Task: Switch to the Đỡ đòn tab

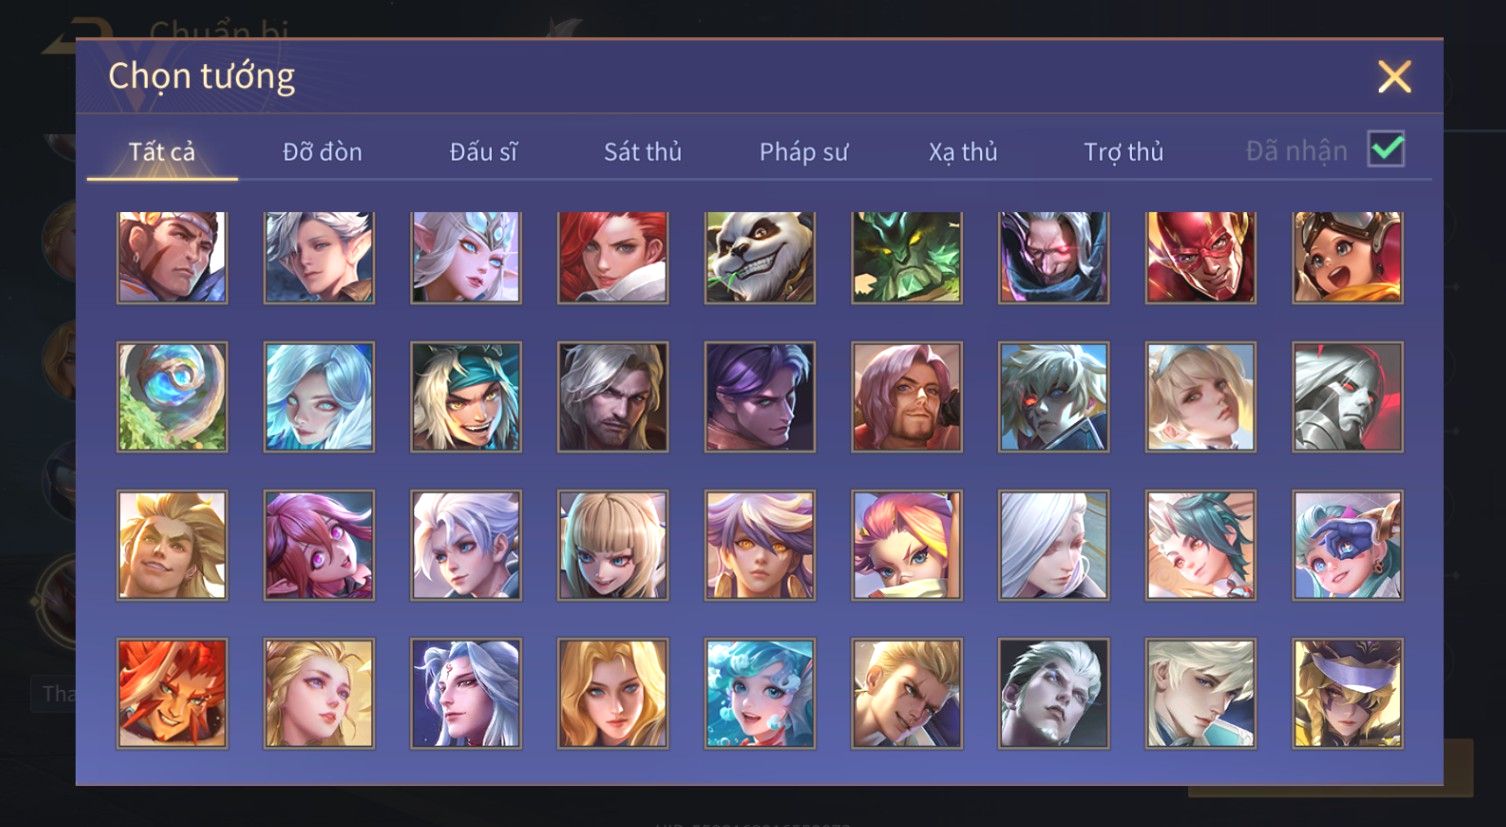Action: pos(322,152)
